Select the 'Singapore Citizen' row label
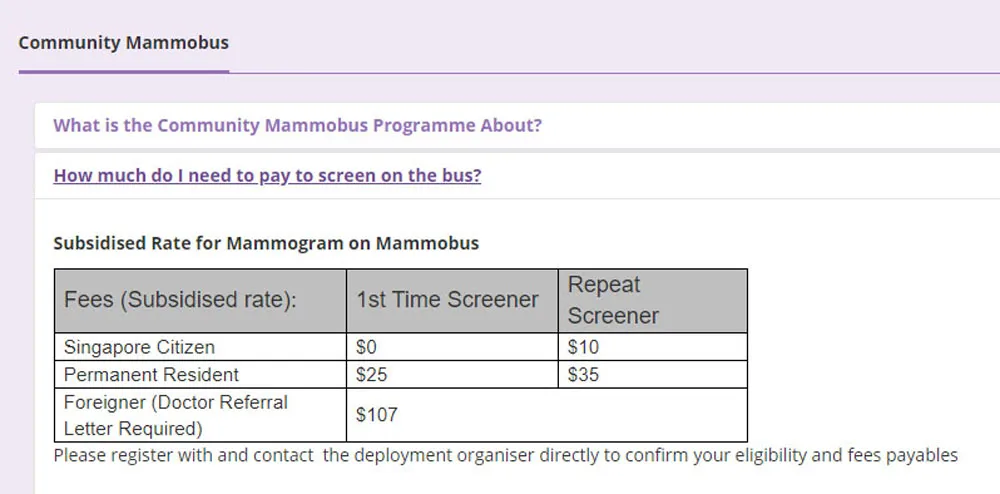The image size is (1000, 494). [x=200, y=347]
